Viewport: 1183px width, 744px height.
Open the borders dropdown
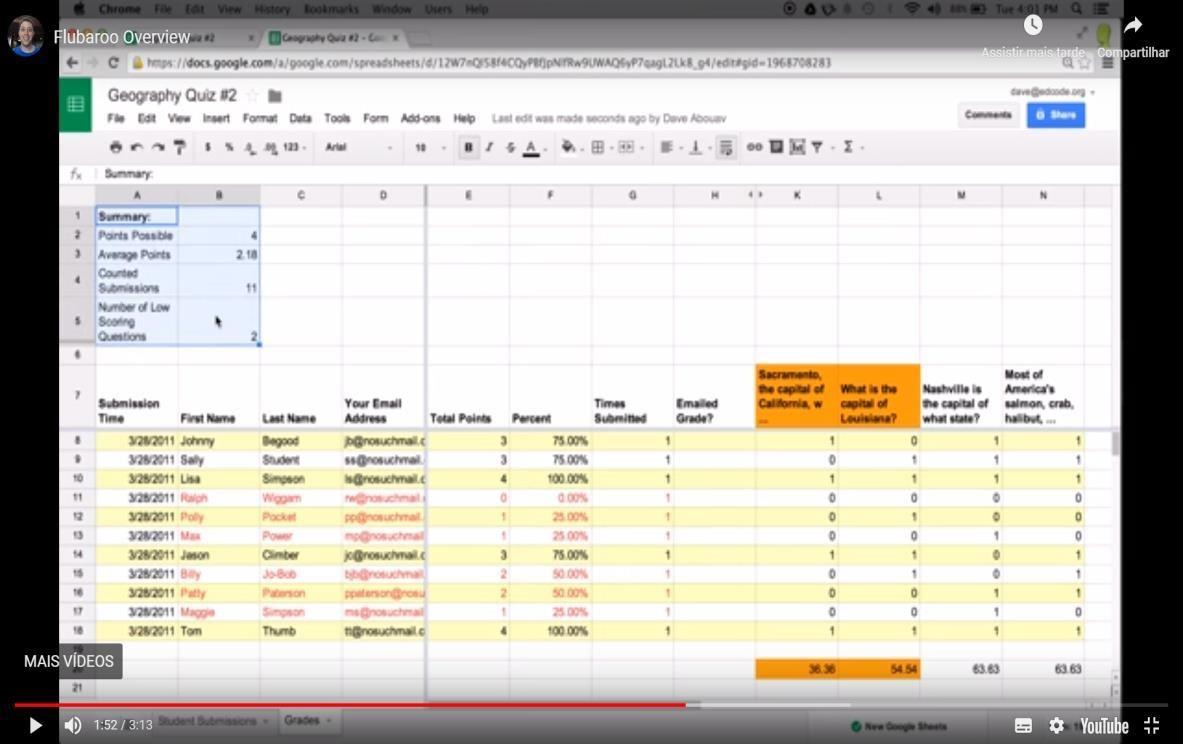601,147
